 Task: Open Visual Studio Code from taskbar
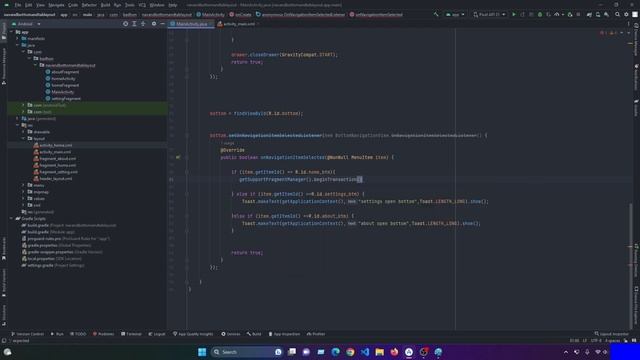click(x=365, y=352)
